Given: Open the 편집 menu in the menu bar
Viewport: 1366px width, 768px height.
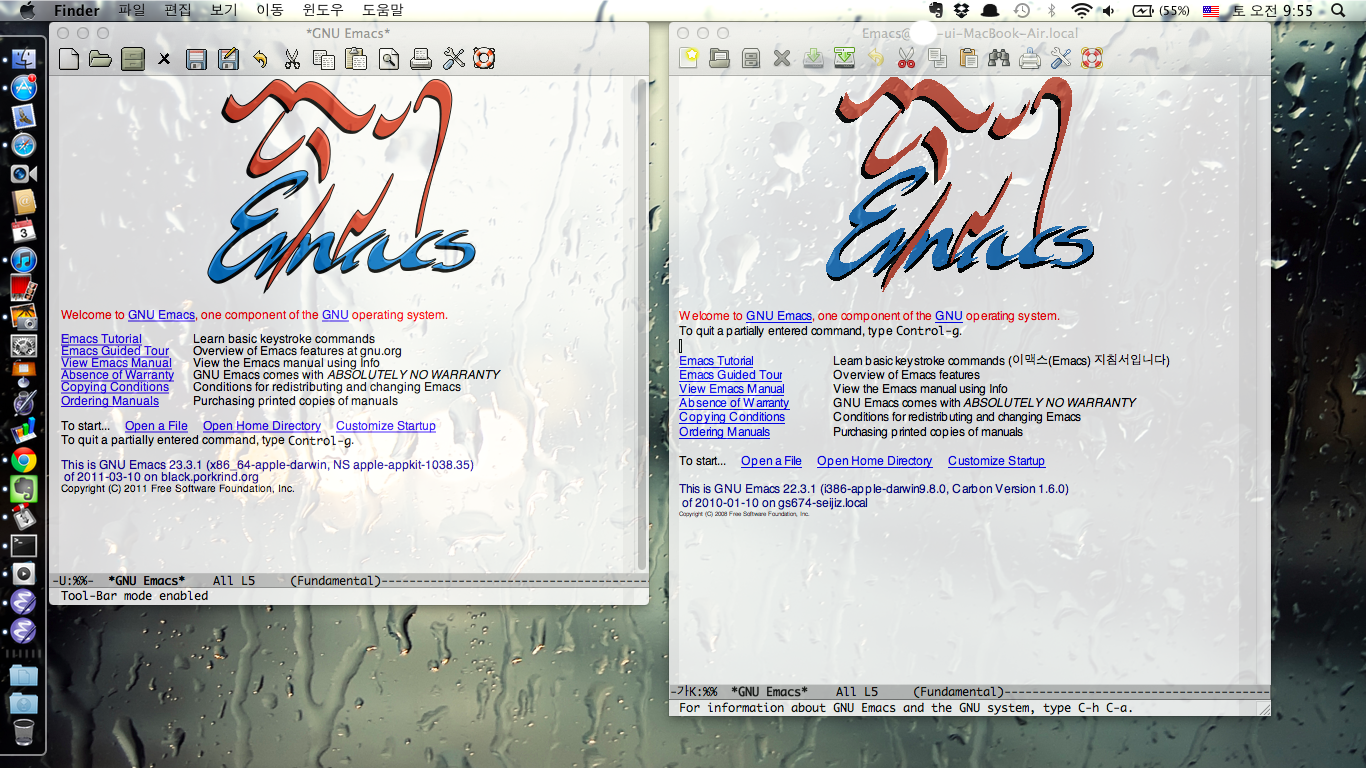Looking at the screenshot, I should (x=178, y=10).
